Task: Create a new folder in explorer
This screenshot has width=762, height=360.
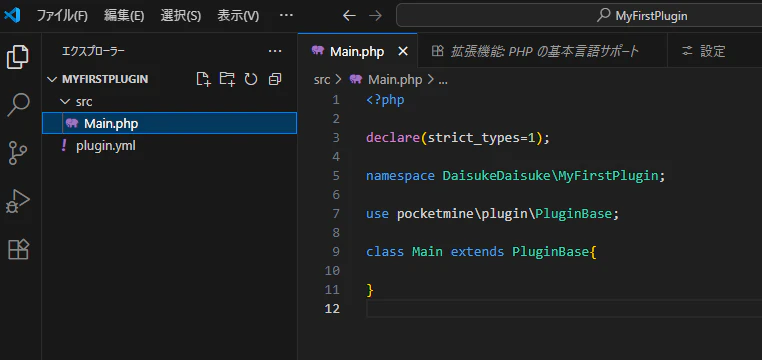Action: pos(227,79)
